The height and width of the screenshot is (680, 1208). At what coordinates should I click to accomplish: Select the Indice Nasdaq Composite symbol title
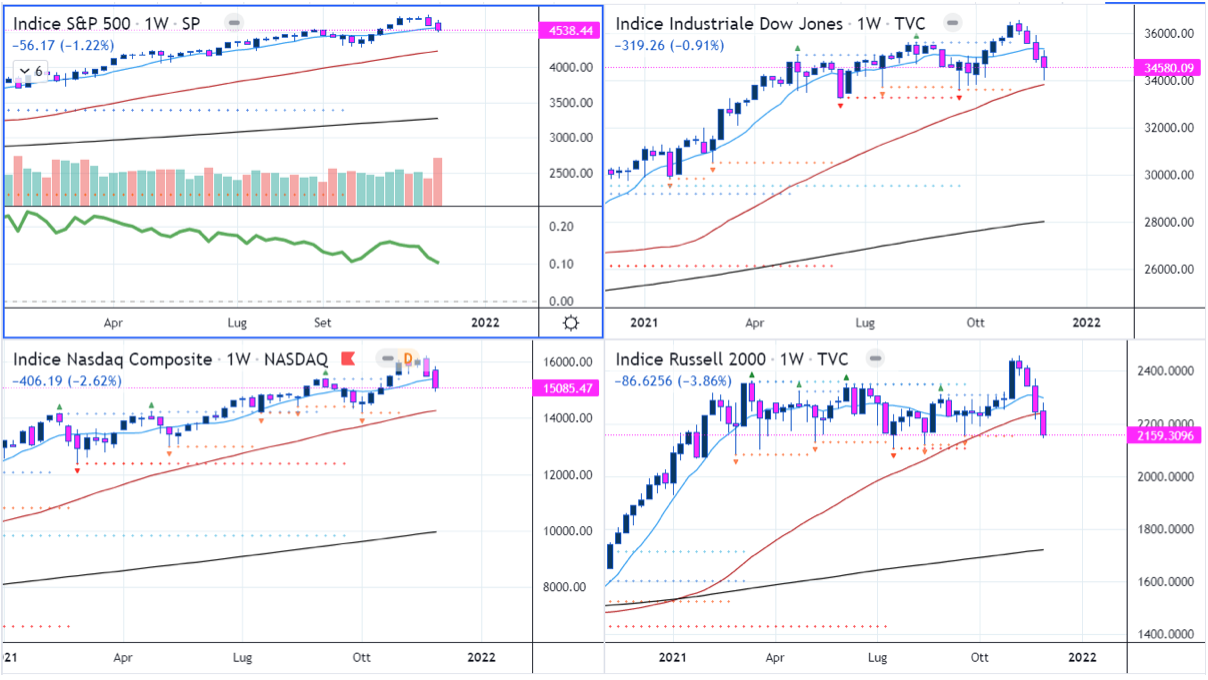(112, 358)
